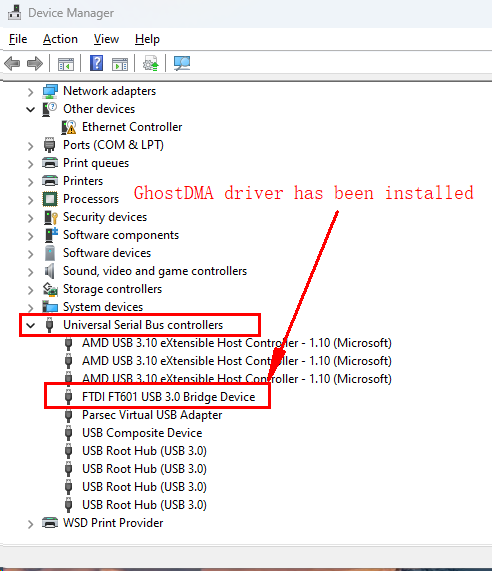Expand Sound, video and game controllers
492x571 pixels.
(31, 272)
